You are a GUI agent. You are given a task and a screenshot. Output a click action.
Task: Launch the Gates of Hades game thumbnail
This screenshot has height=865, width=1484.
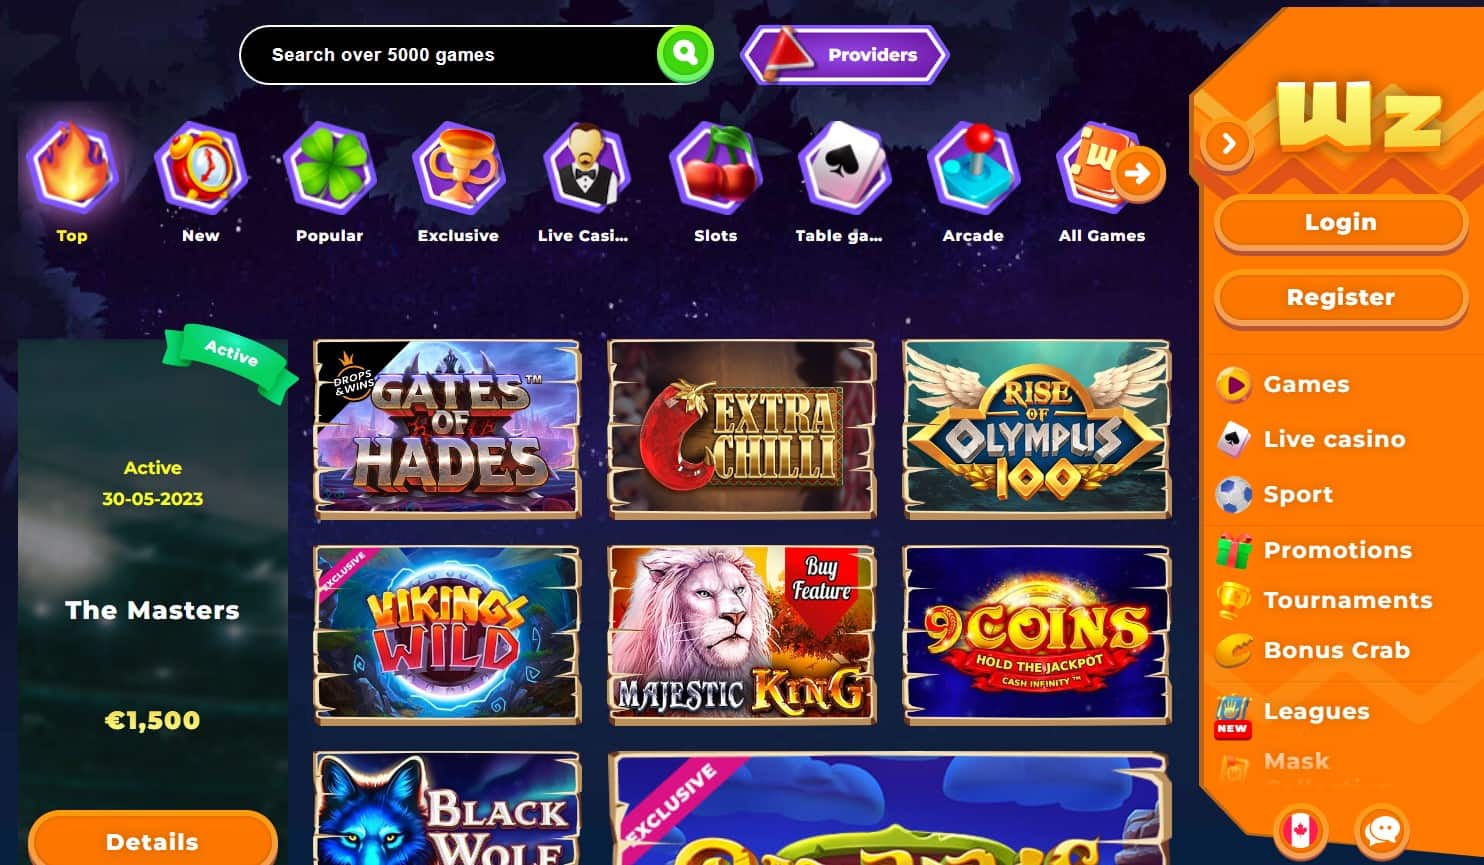pos(447,429)
